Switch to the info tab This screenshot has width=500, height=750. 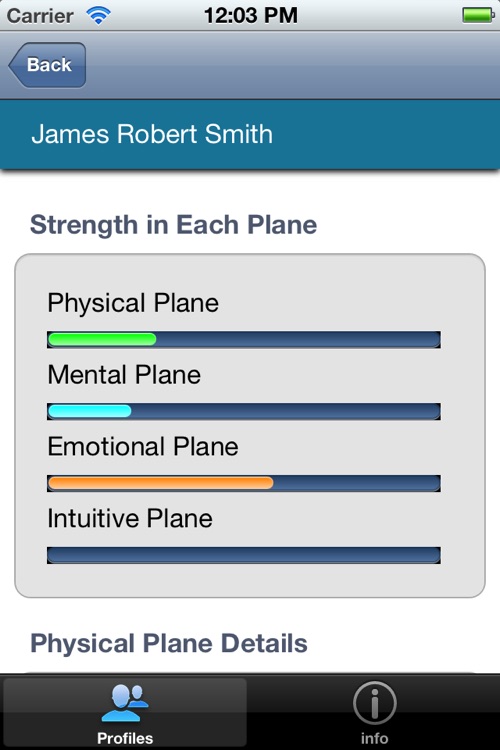(375, 713)
